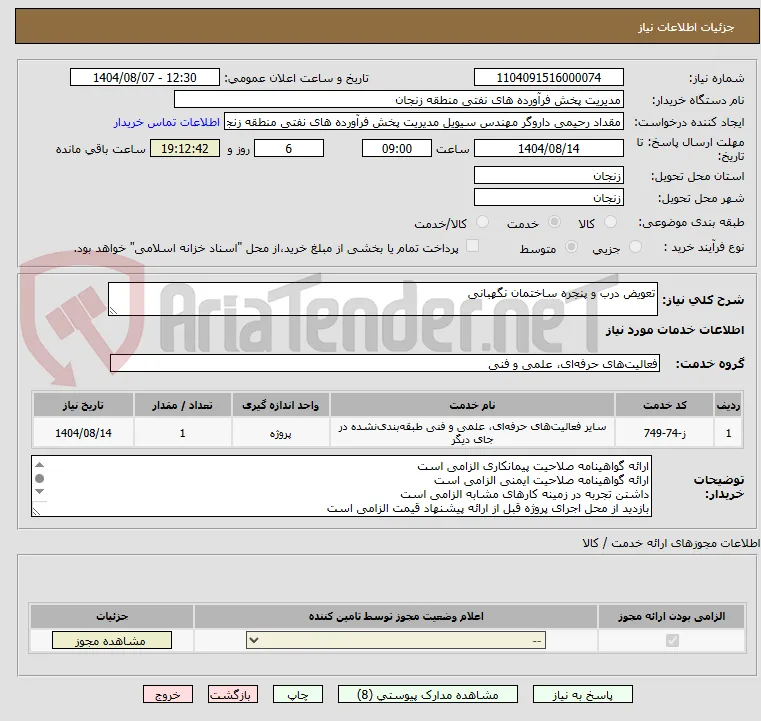Click the remaining time field 19:12:42
The height and width of the screenshot is (721, 761).
click(x=185, y=148)
